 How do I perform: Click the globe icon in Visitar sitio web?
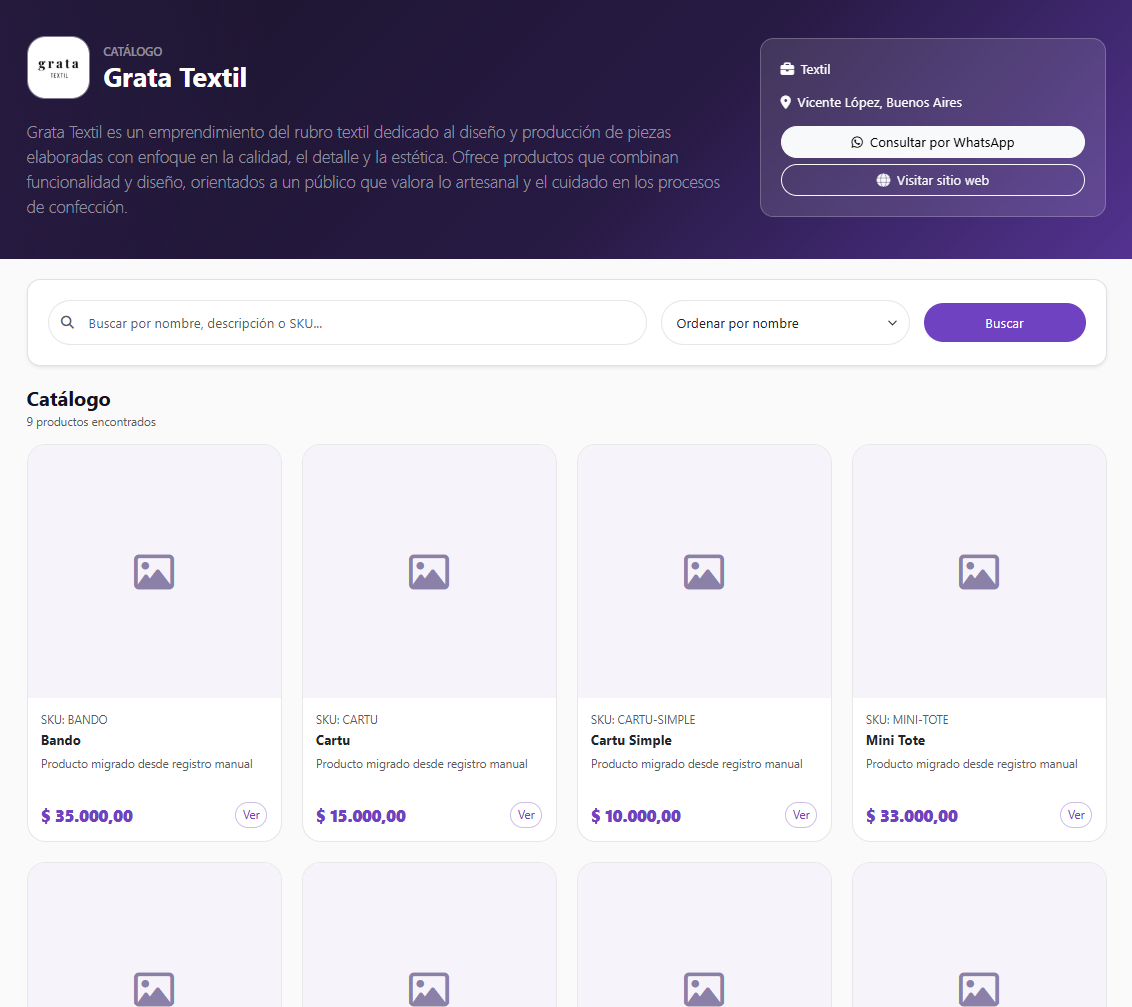883,180
